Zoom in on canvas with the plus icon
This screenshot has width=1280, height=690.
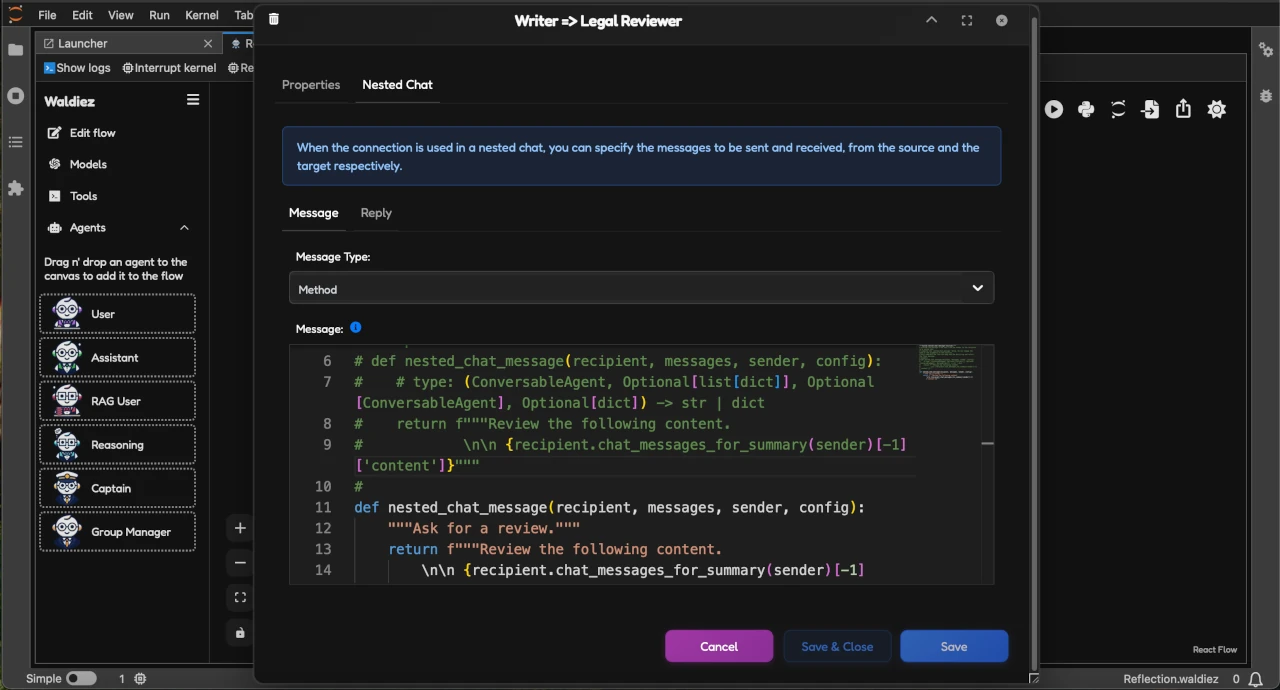[x=239, y=527]
